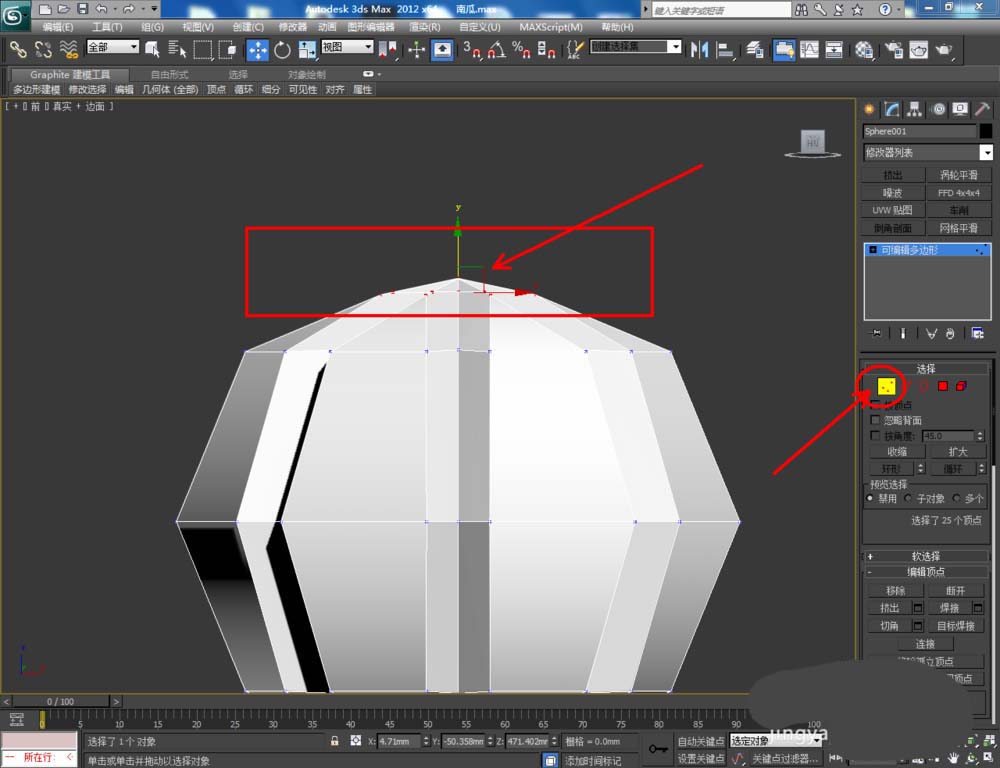This screenshot has height=768, width=1000.
Task: Toggle the 3D Snaps icon
Action: coord(472,50)
